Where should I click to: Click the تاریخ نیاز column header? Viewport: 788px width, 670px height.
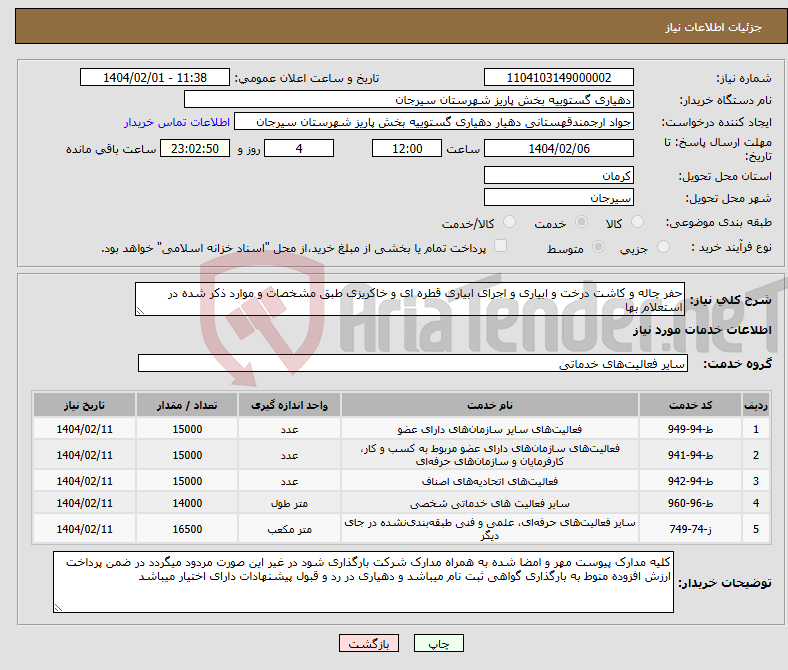pos(84,405)
